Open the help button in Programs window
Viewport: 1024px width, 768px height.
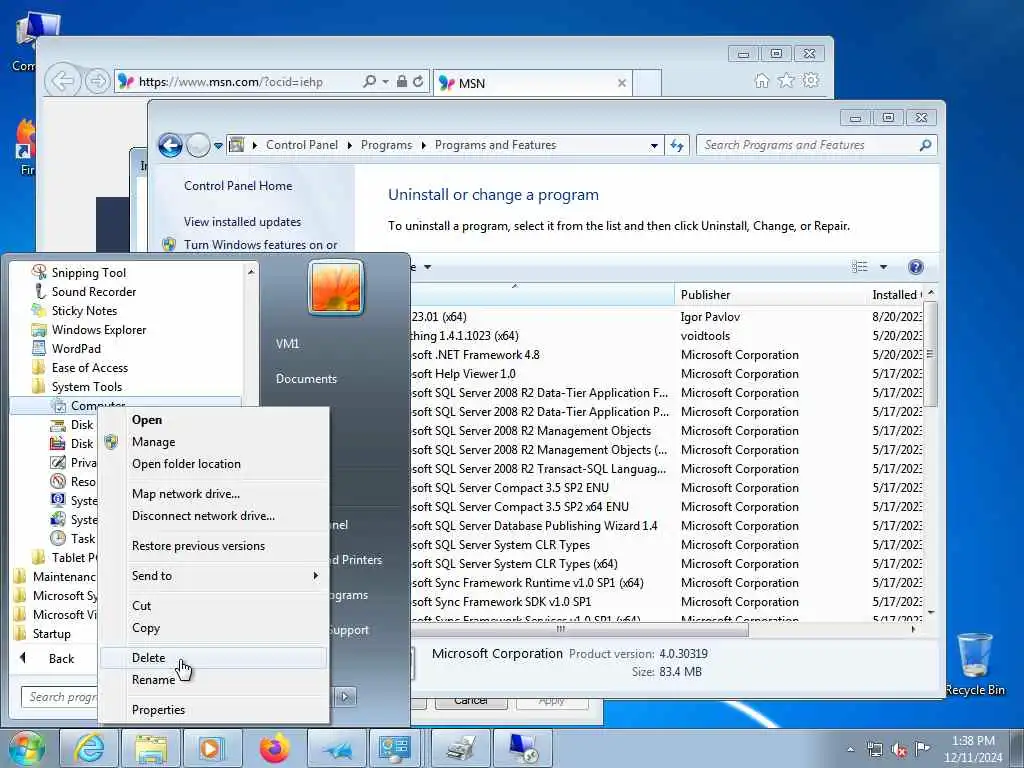(916, 266)
